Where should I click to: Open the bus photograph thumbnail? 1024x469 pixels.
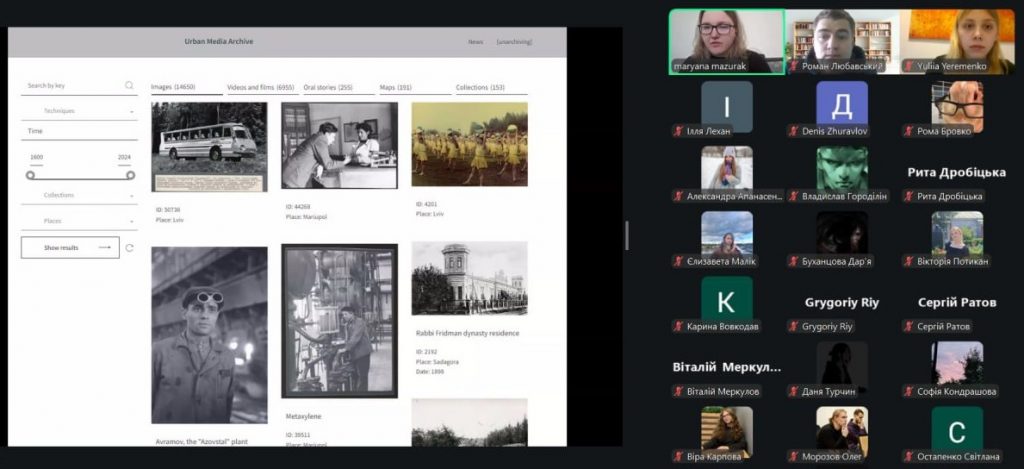tap(209, 146)
